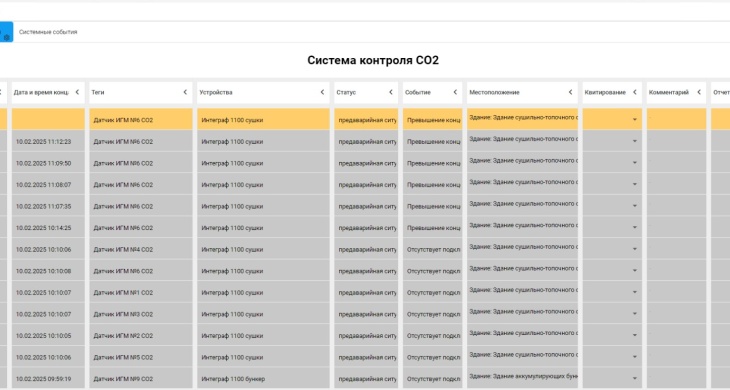Collapse the Событие column via its chevron
The width and height of the screenshot is (730, 390).
pos(455,92)
